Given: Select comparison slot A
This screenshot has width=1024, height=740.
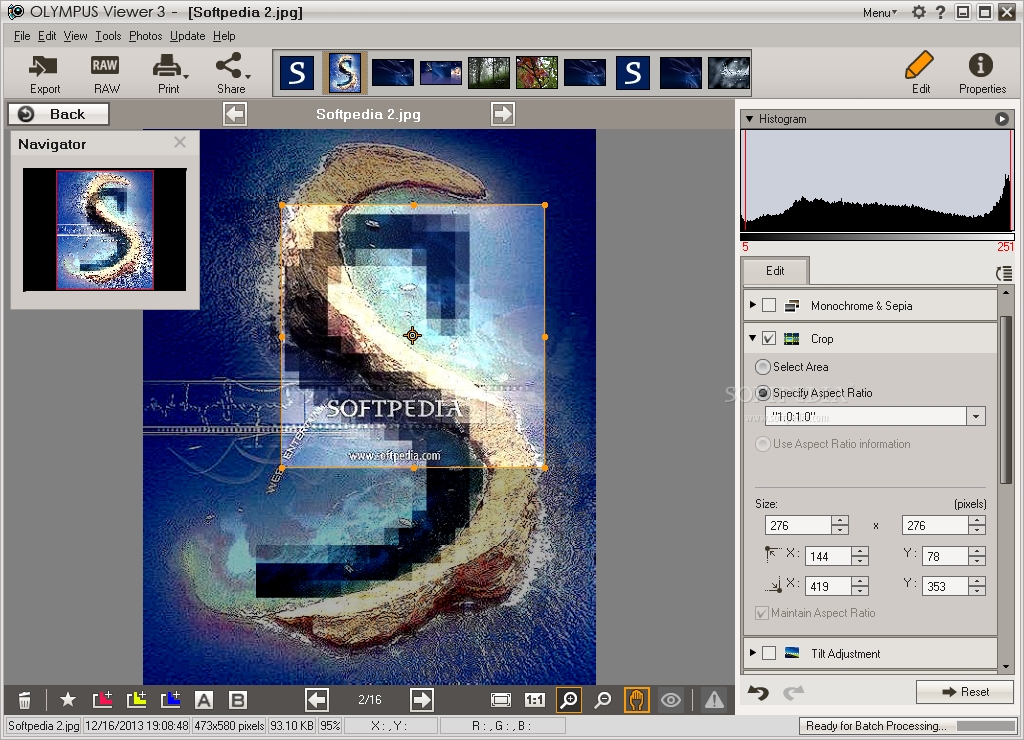Looking at the screenshot, I should 204,700.
